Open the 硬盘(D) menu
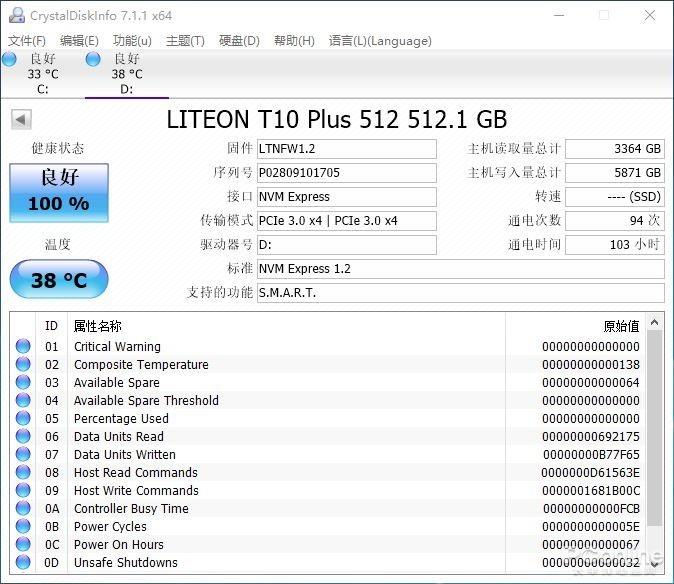Screen dimensions: 674x584 point(239,41)
